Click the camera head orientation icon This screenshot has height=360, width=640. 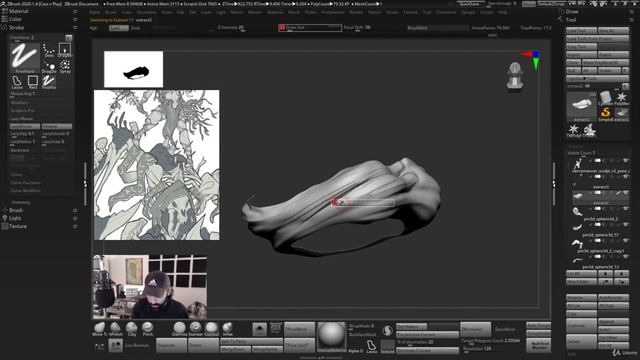[x=515, y=76]
